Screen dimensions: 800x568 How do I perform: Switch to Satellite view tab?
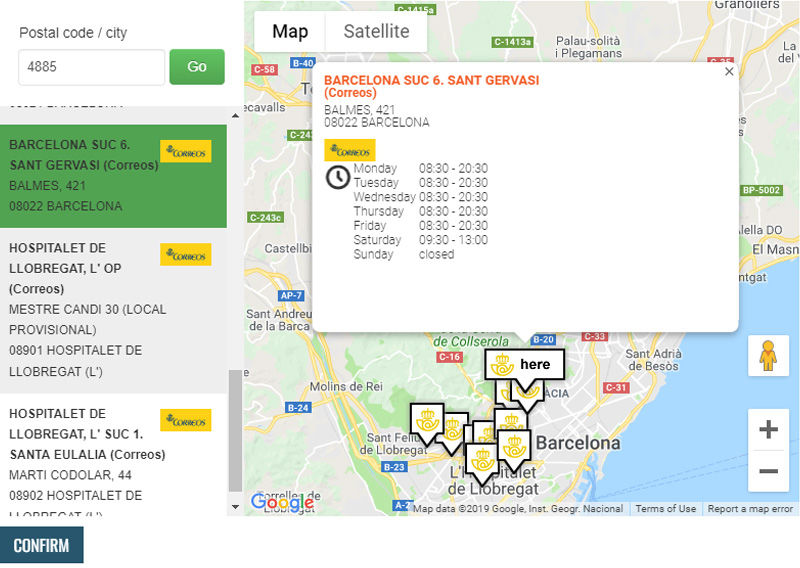(x=376, y=32)
